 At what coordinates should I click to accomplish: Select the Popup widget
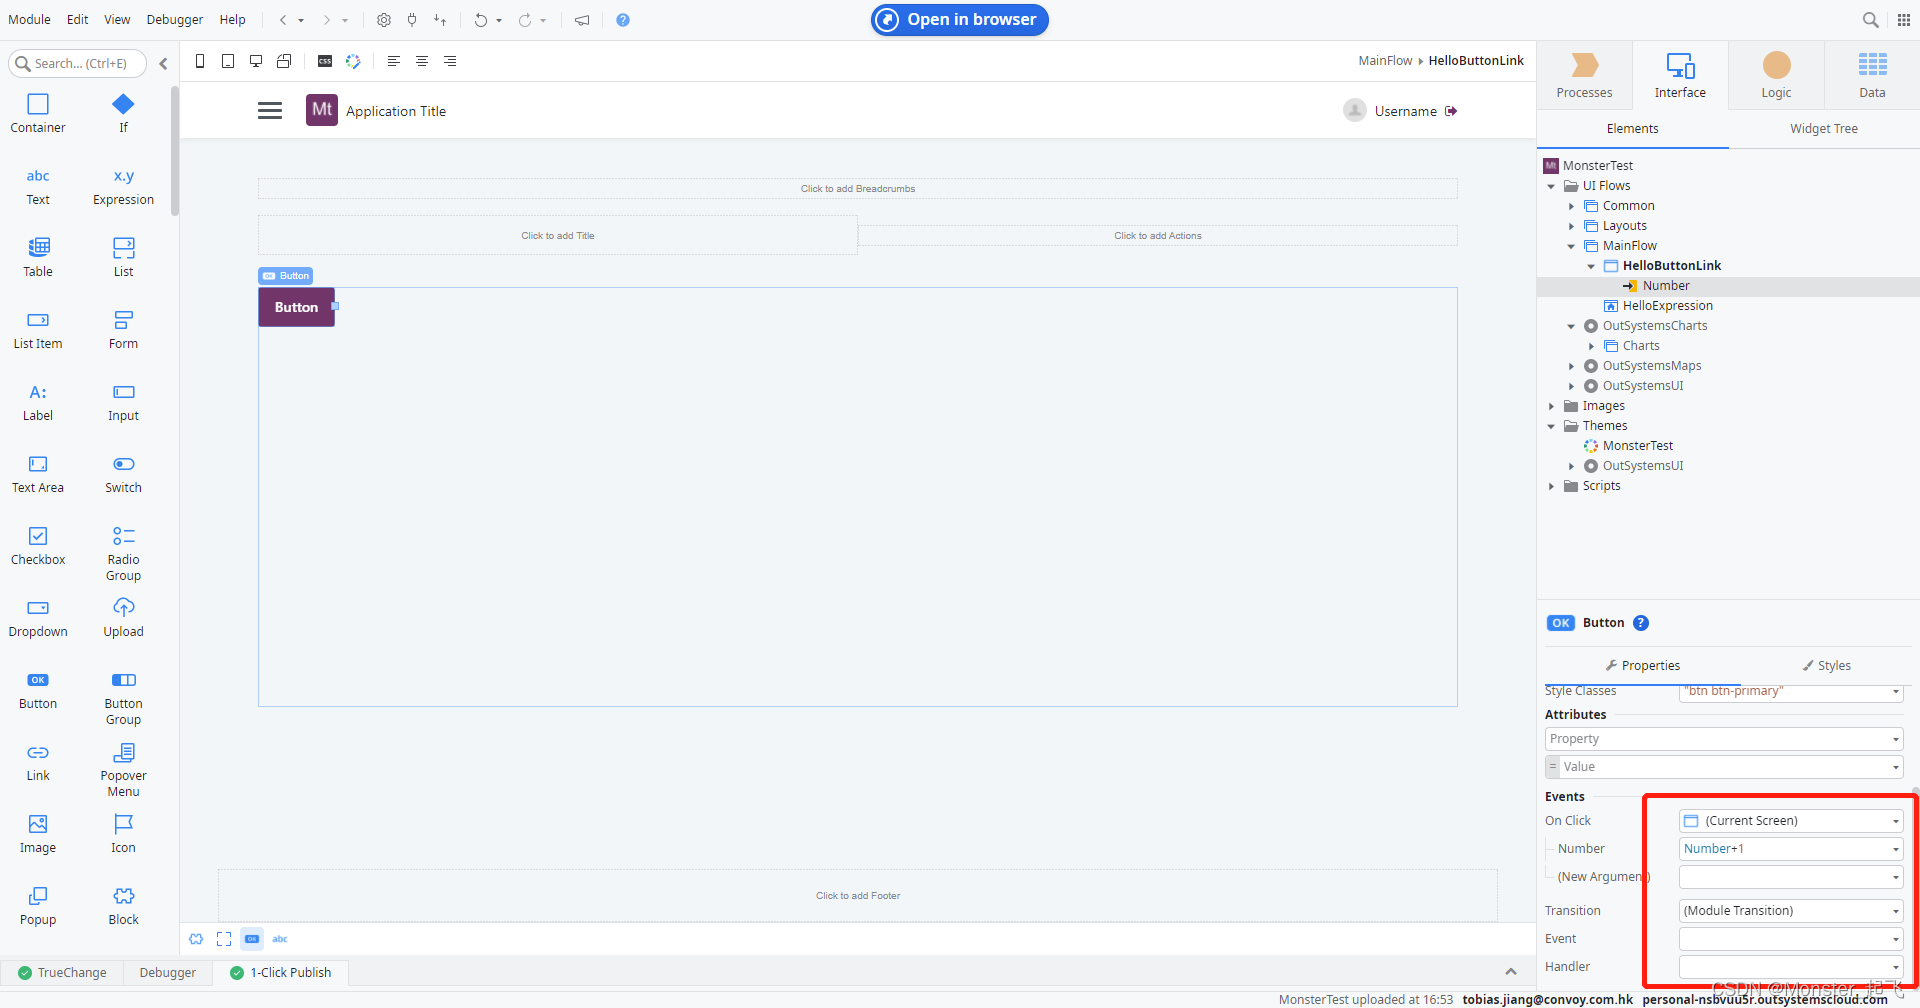pos(38,906)
